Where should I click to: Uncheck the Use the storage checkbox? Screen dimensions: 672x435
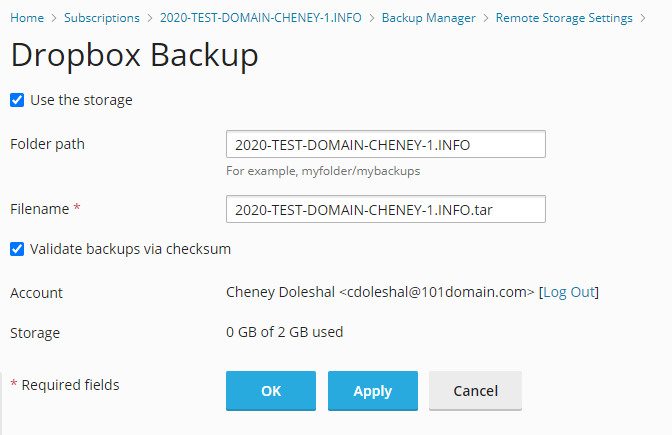point(17,100)
